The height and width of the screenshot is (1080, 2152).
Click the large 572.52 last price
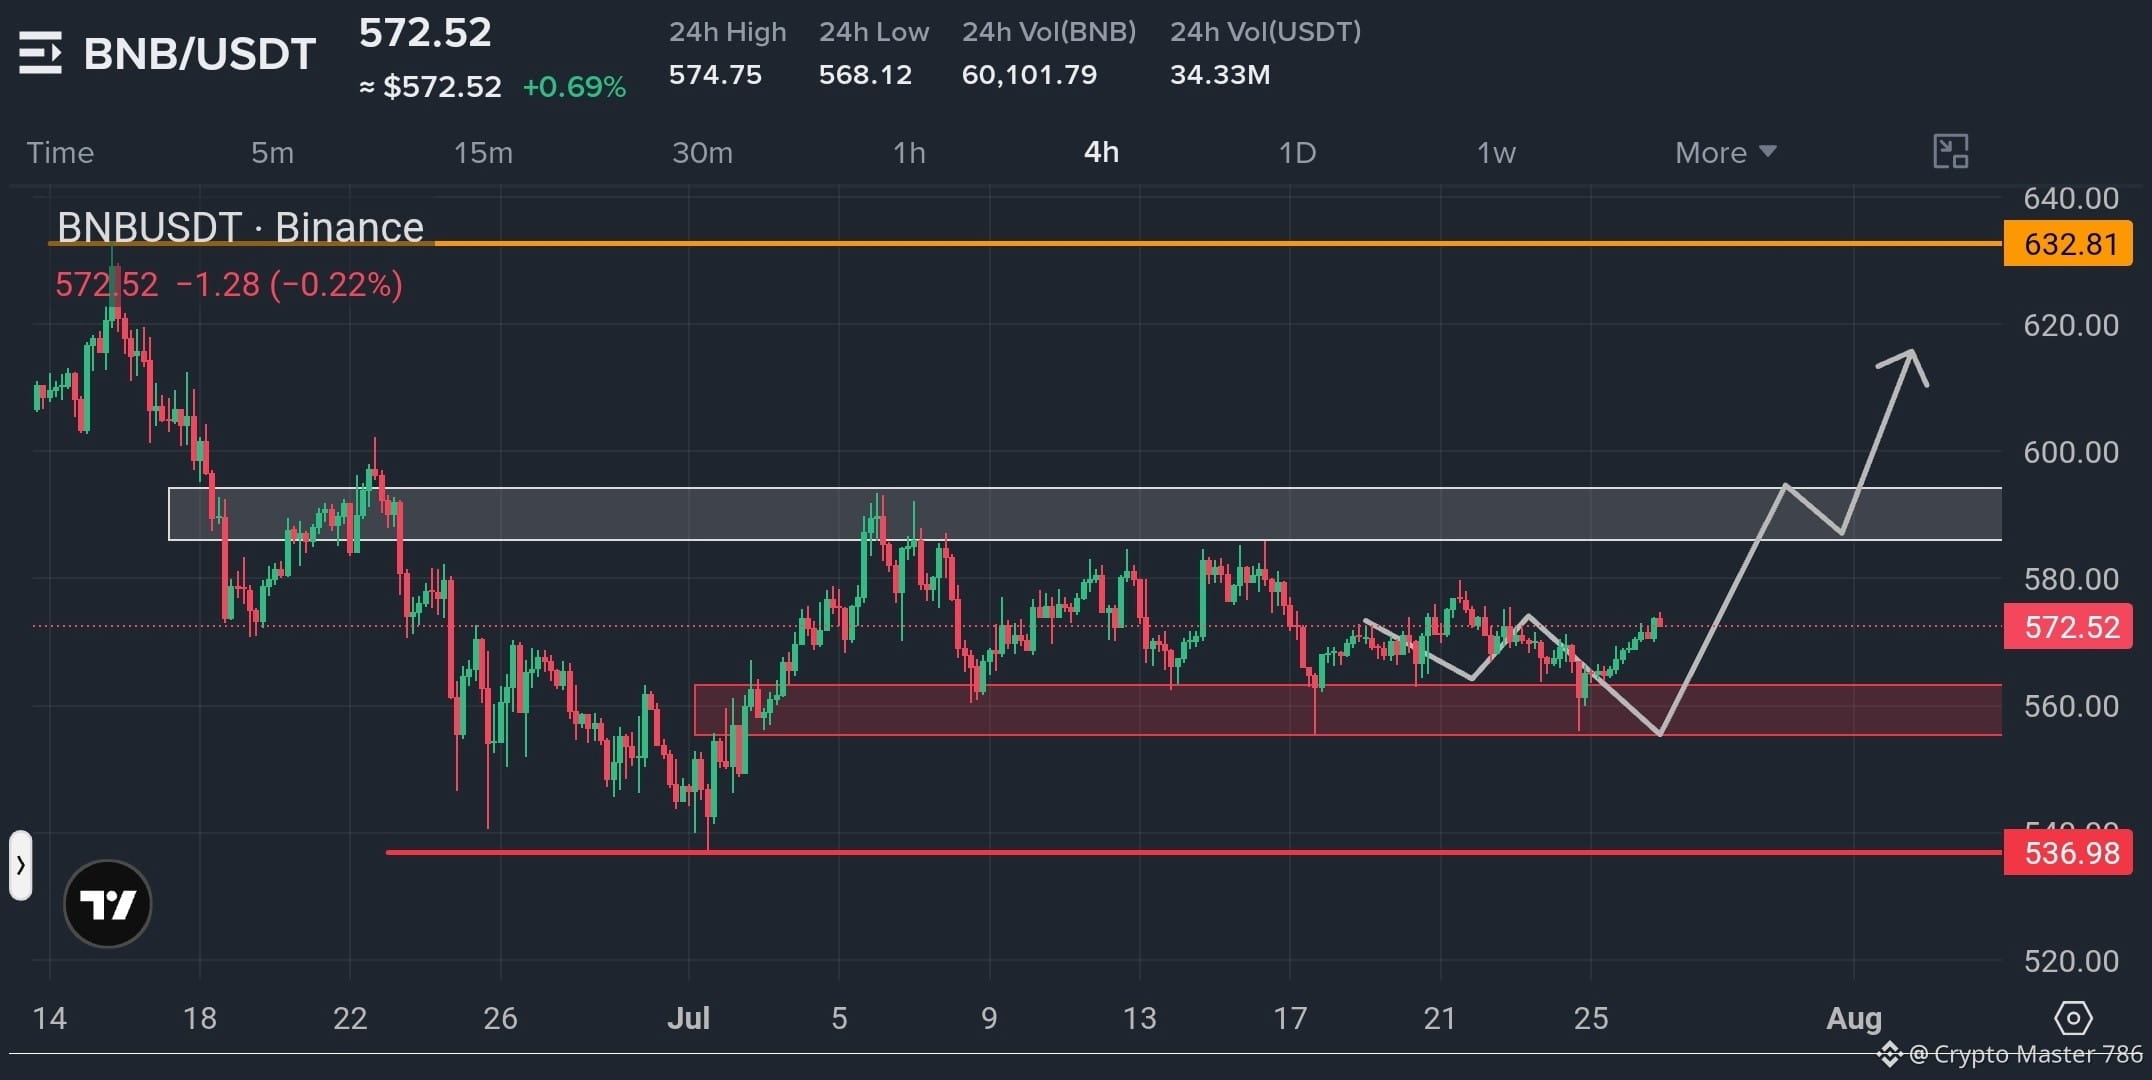click(x=425, y=33)
